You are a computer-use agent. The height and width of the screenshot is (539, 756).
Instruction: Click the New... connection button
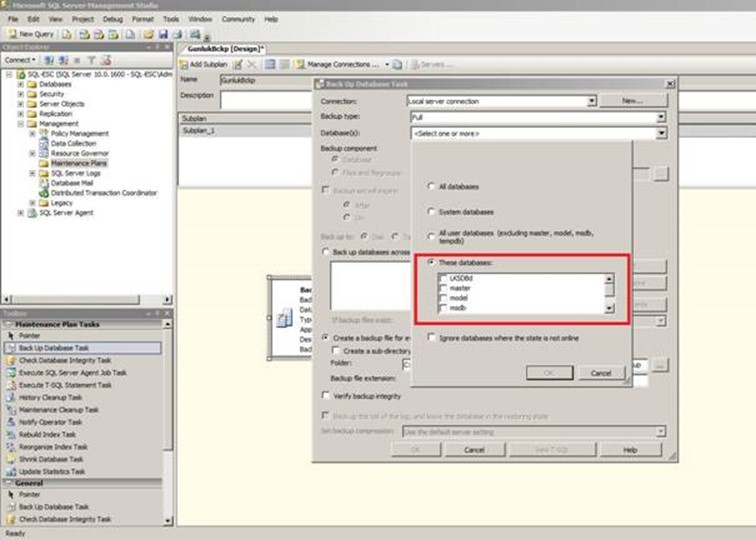(x=634, y=100)
